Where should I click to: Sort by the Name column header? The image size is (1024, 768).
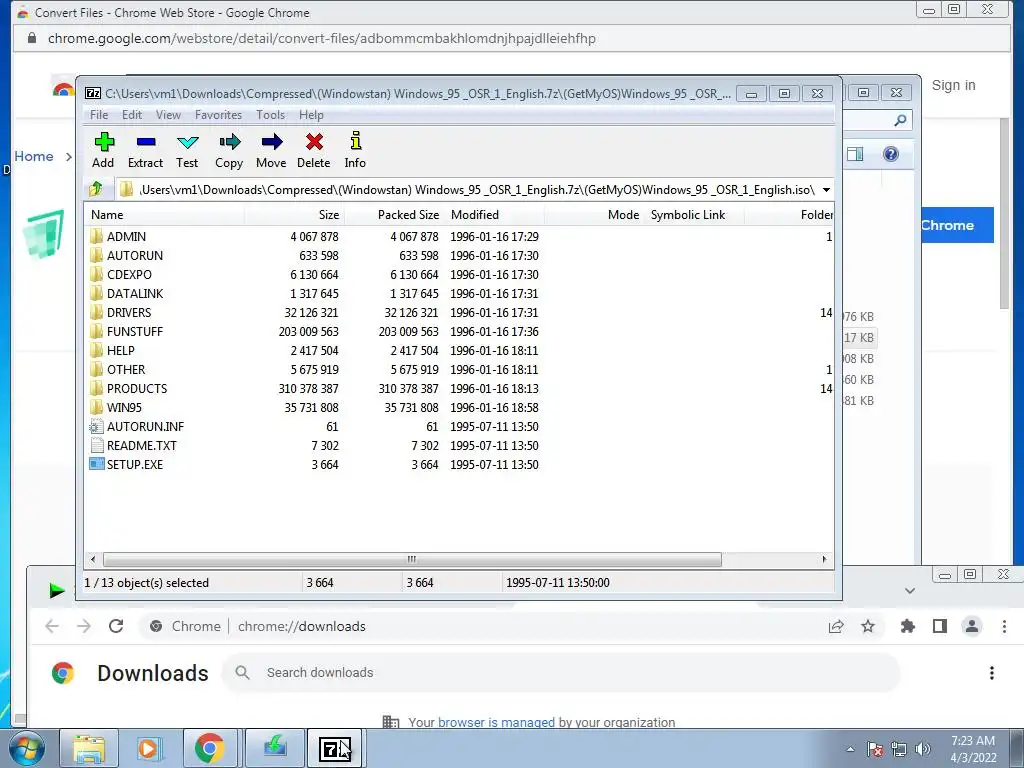[x=165, y=215]
